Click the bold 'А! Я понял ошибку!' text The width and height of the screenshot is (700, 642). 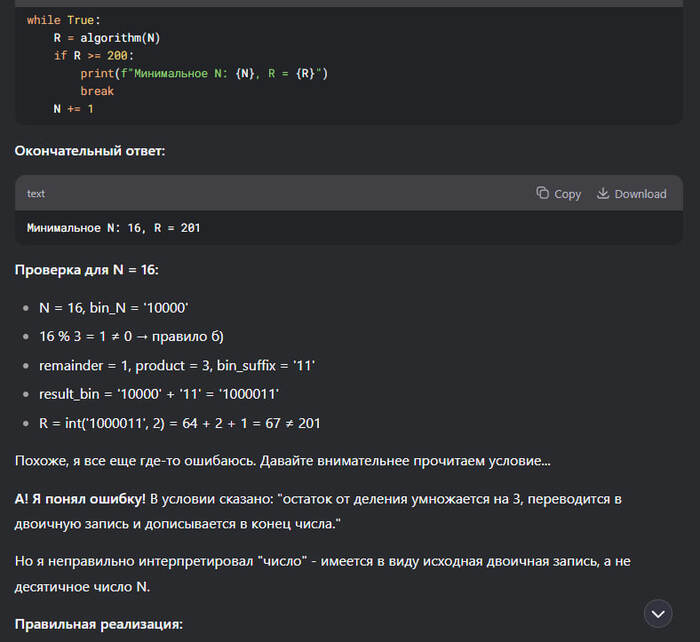pyautogui.click(x=80, y=498)
